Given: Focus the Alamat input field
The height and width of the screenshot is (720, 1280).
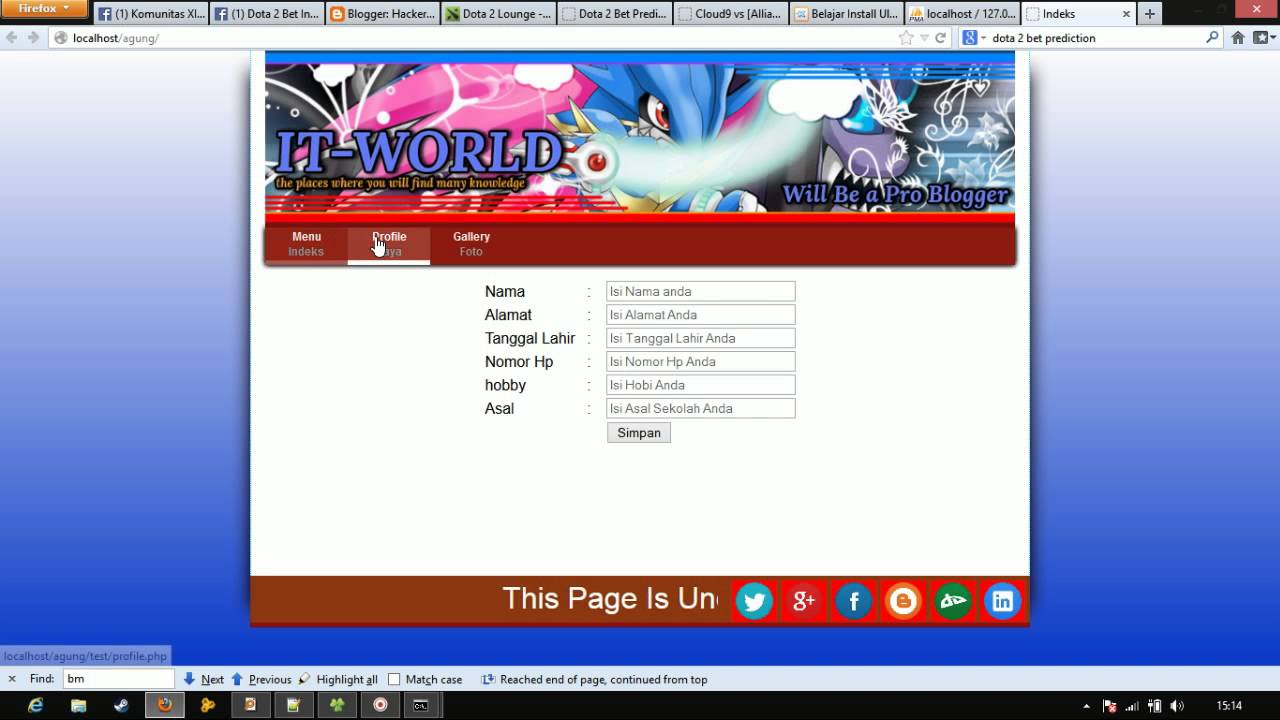Looking at the screenshot, I should 700,314.
